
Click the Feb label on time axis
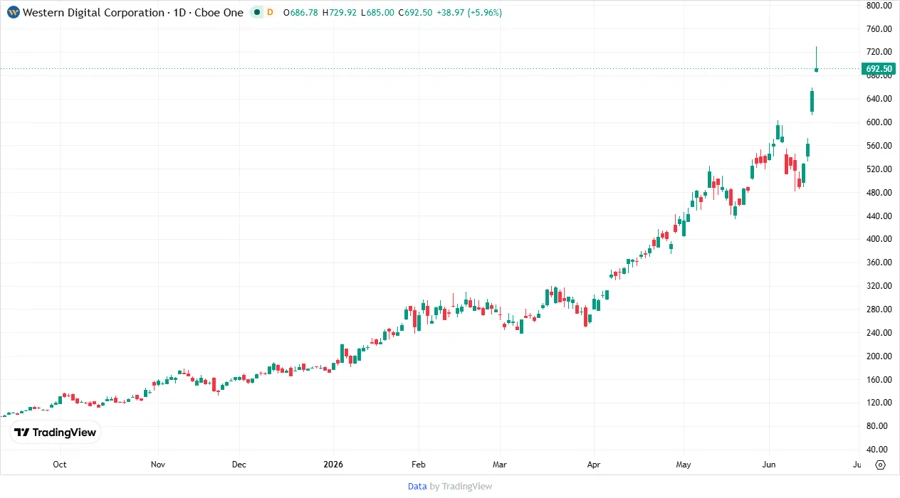tap(418, 464)
